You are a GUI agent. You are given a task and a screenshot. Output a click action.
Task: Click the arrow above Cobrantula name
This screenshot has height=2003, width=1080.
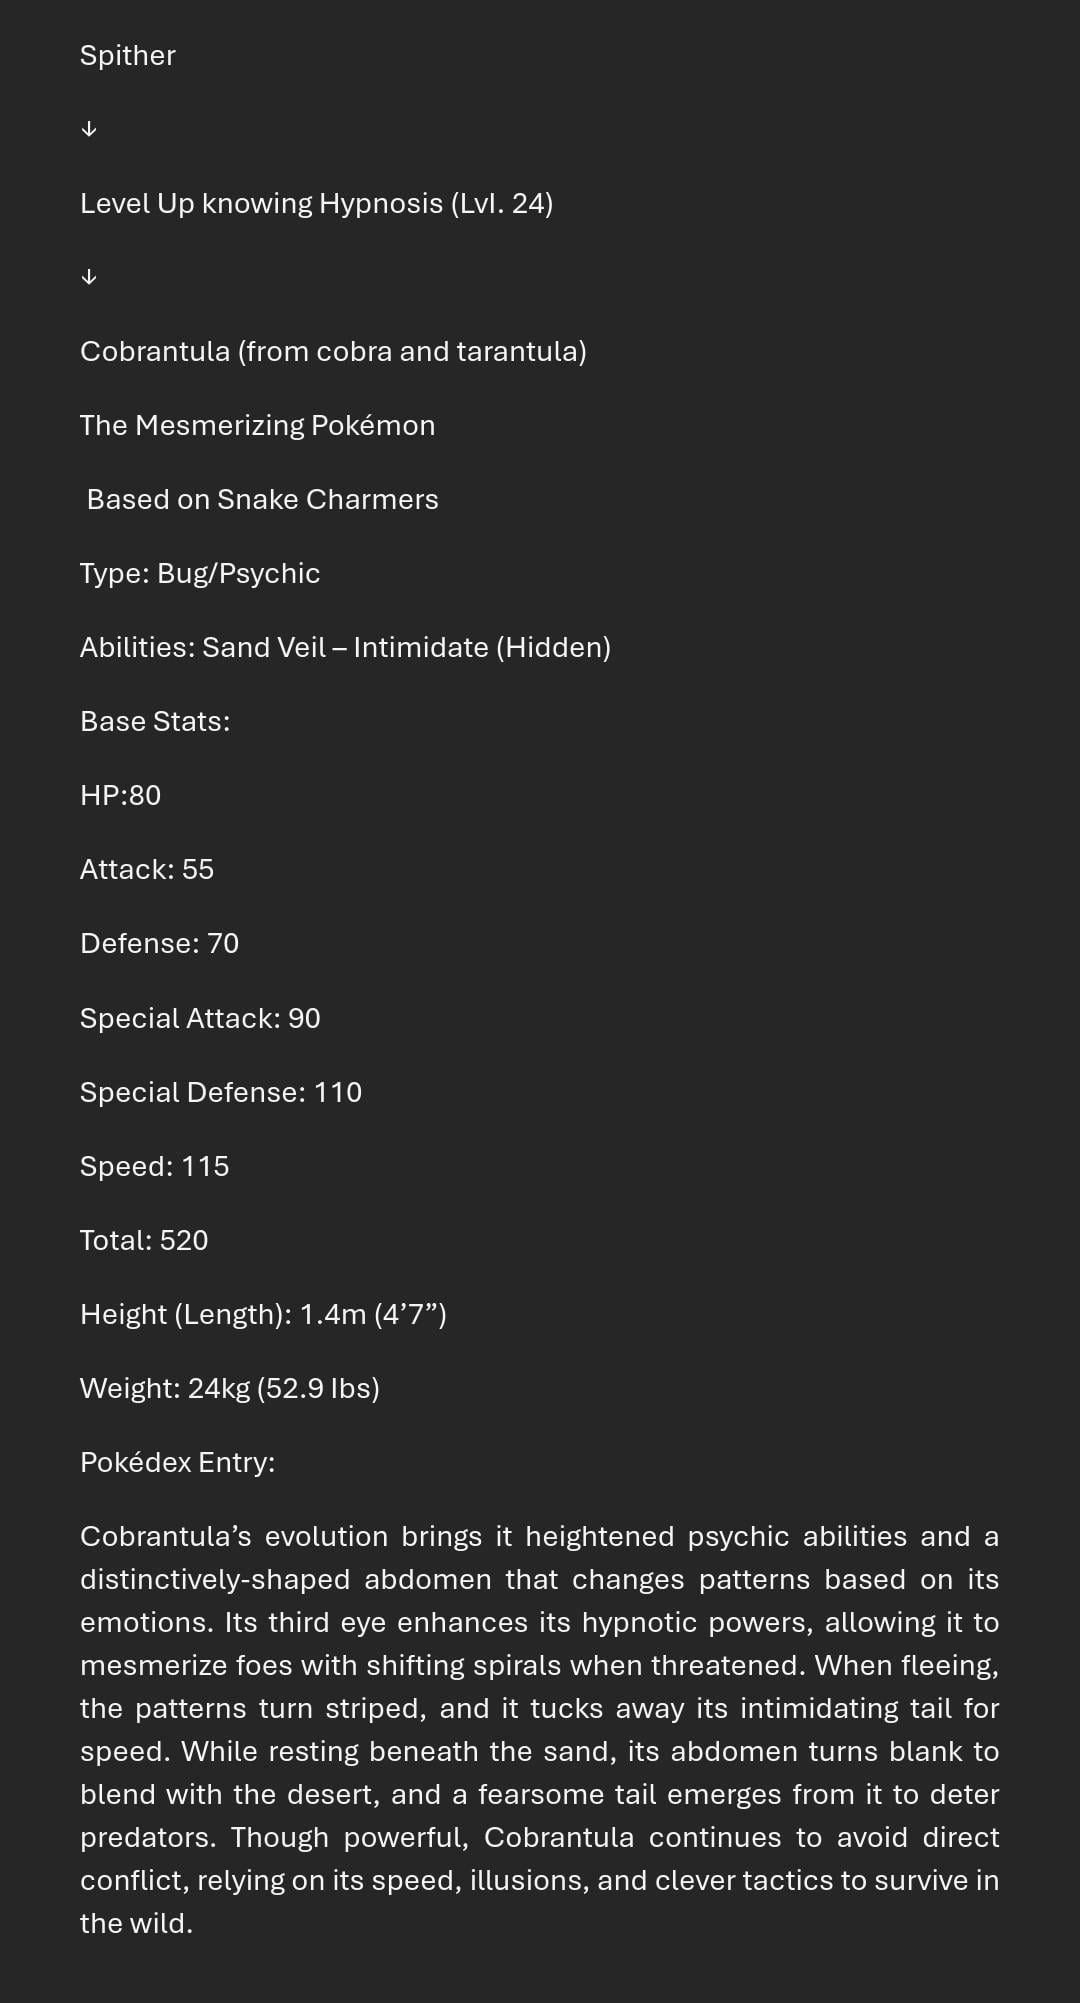pyautogui.click(x=89, y=277)
